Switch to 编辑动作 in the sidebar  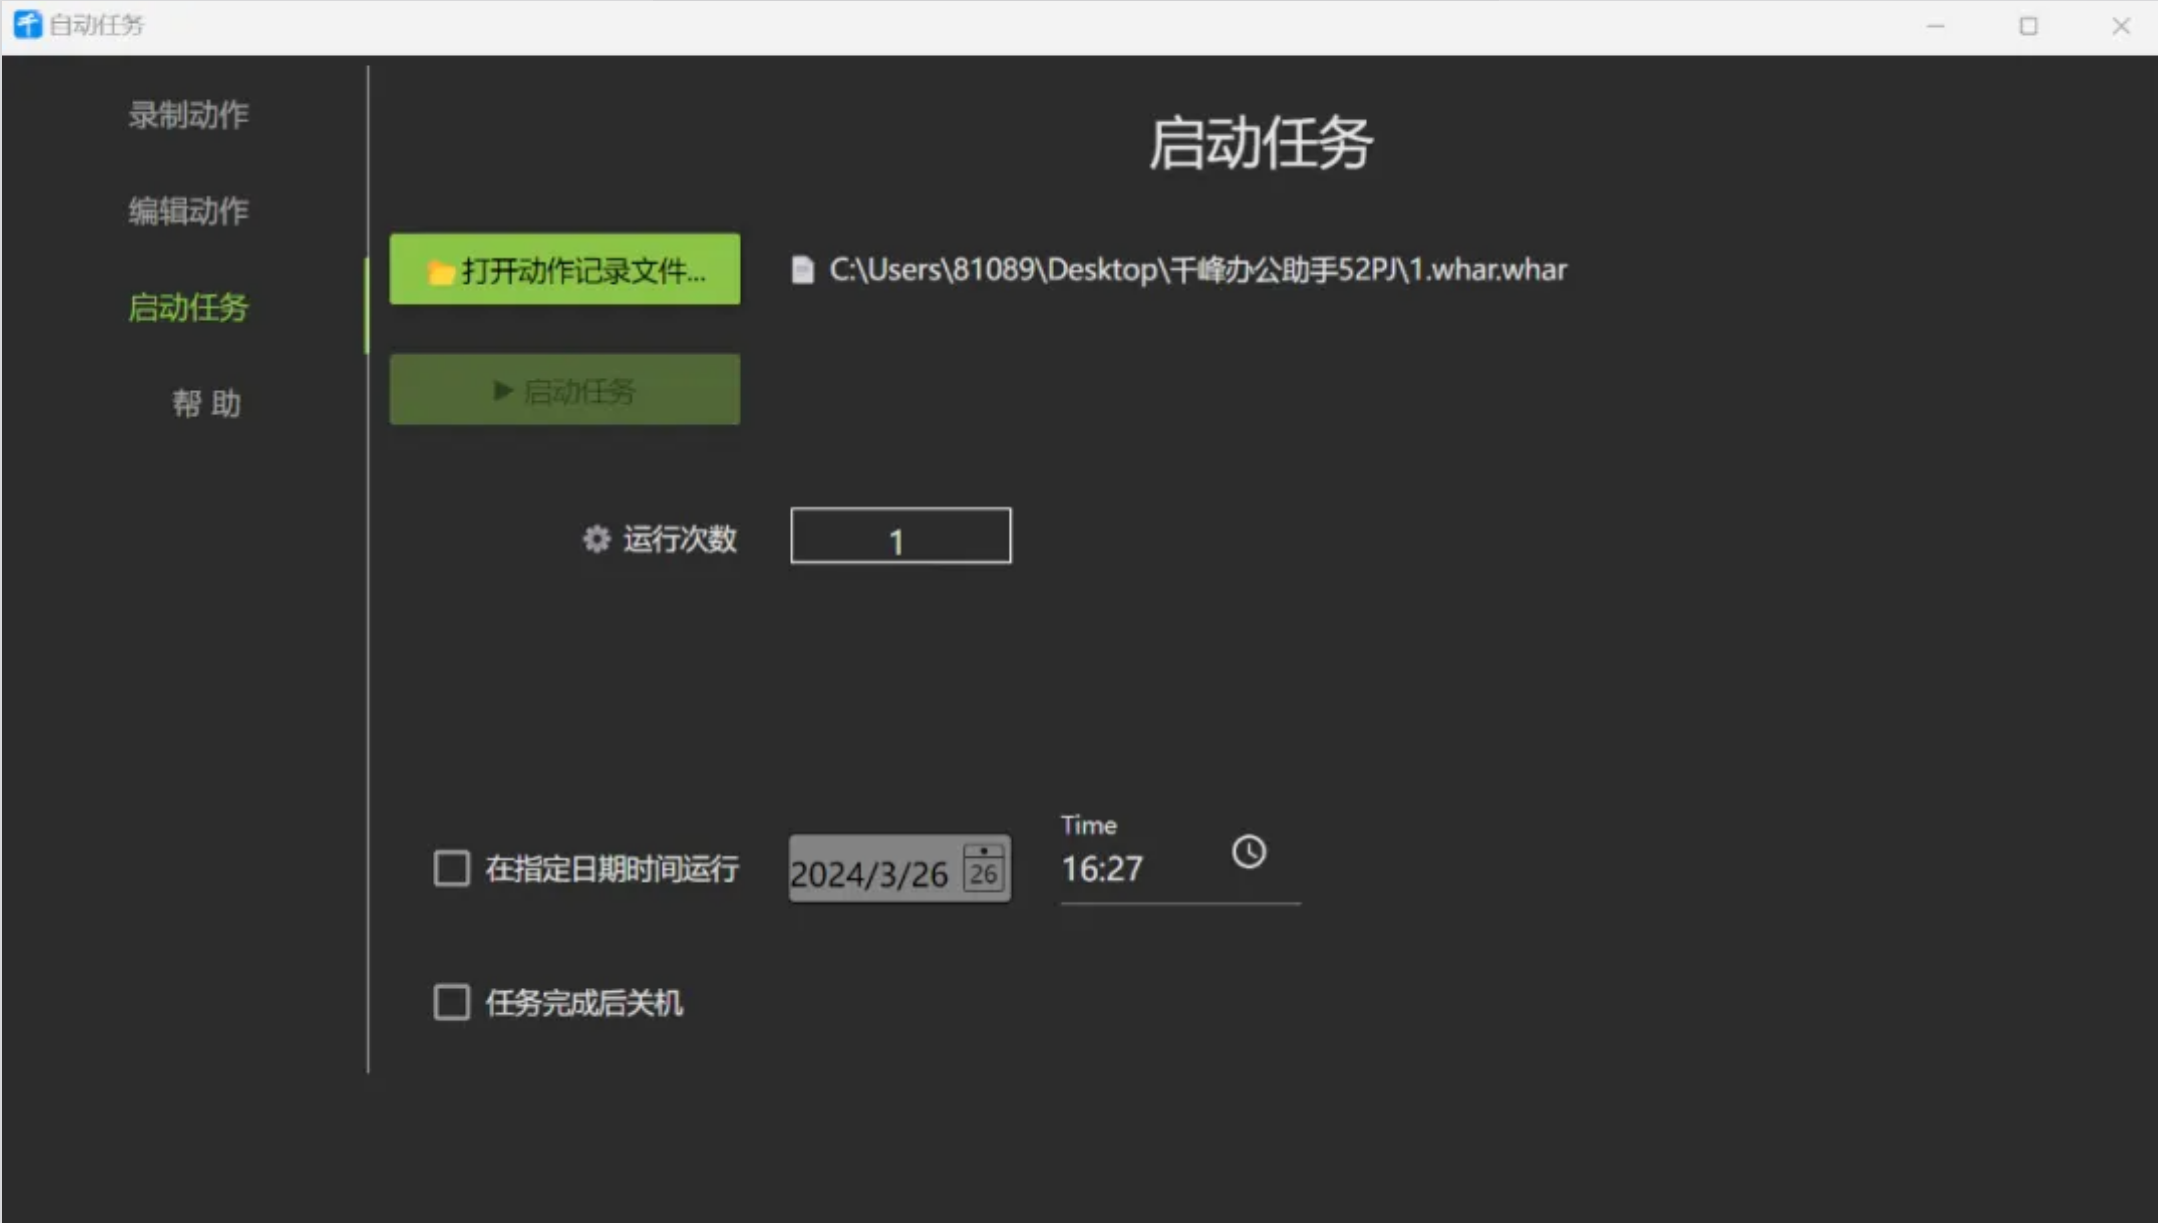pos(188,211)
